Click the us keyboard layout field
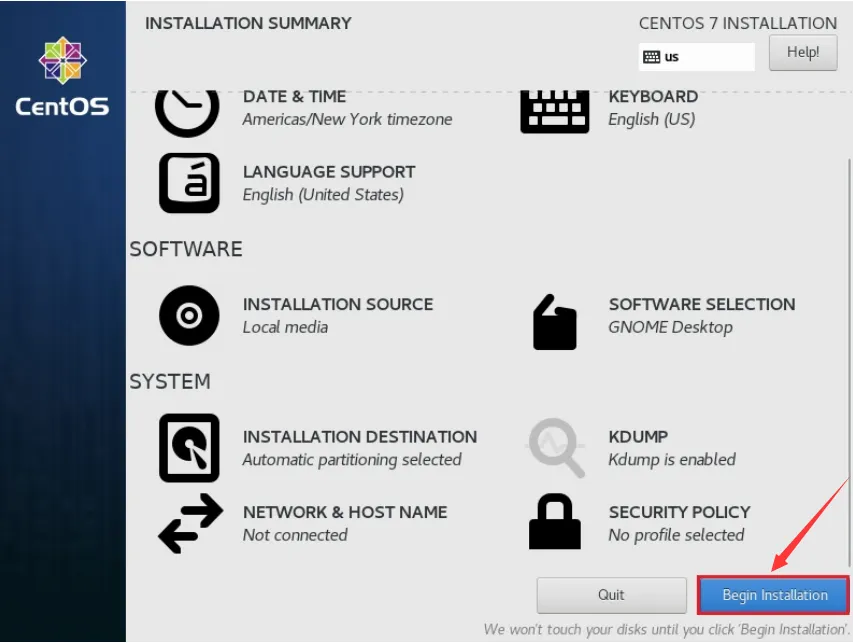Screen dimensions: 853x643 pyautogui.click(x=696, y=57)
